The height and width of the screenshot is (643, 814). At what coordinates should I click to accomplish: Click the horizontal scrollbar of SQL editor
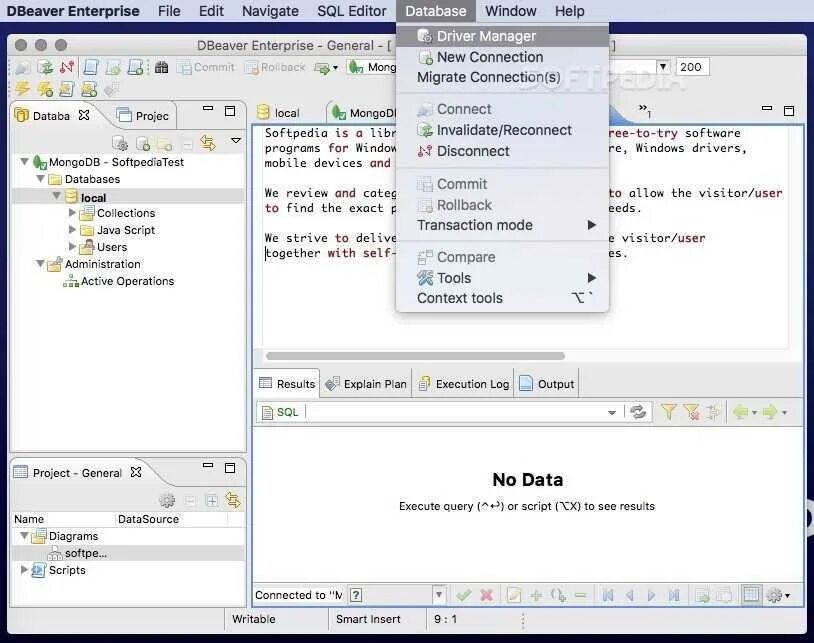(415, 356)
